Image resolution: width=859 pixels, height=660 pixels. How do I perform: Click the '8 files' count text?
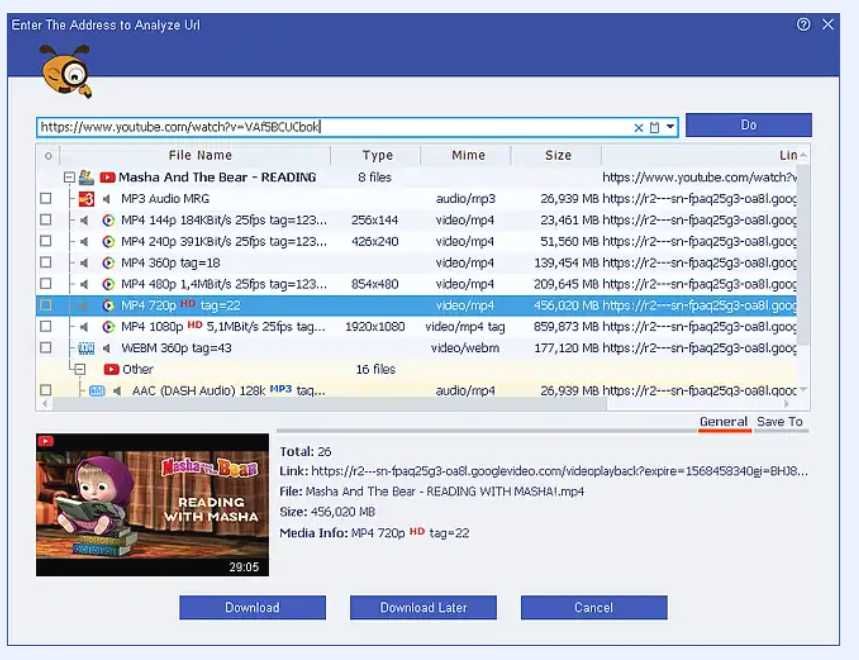click(x=375, y=177)
